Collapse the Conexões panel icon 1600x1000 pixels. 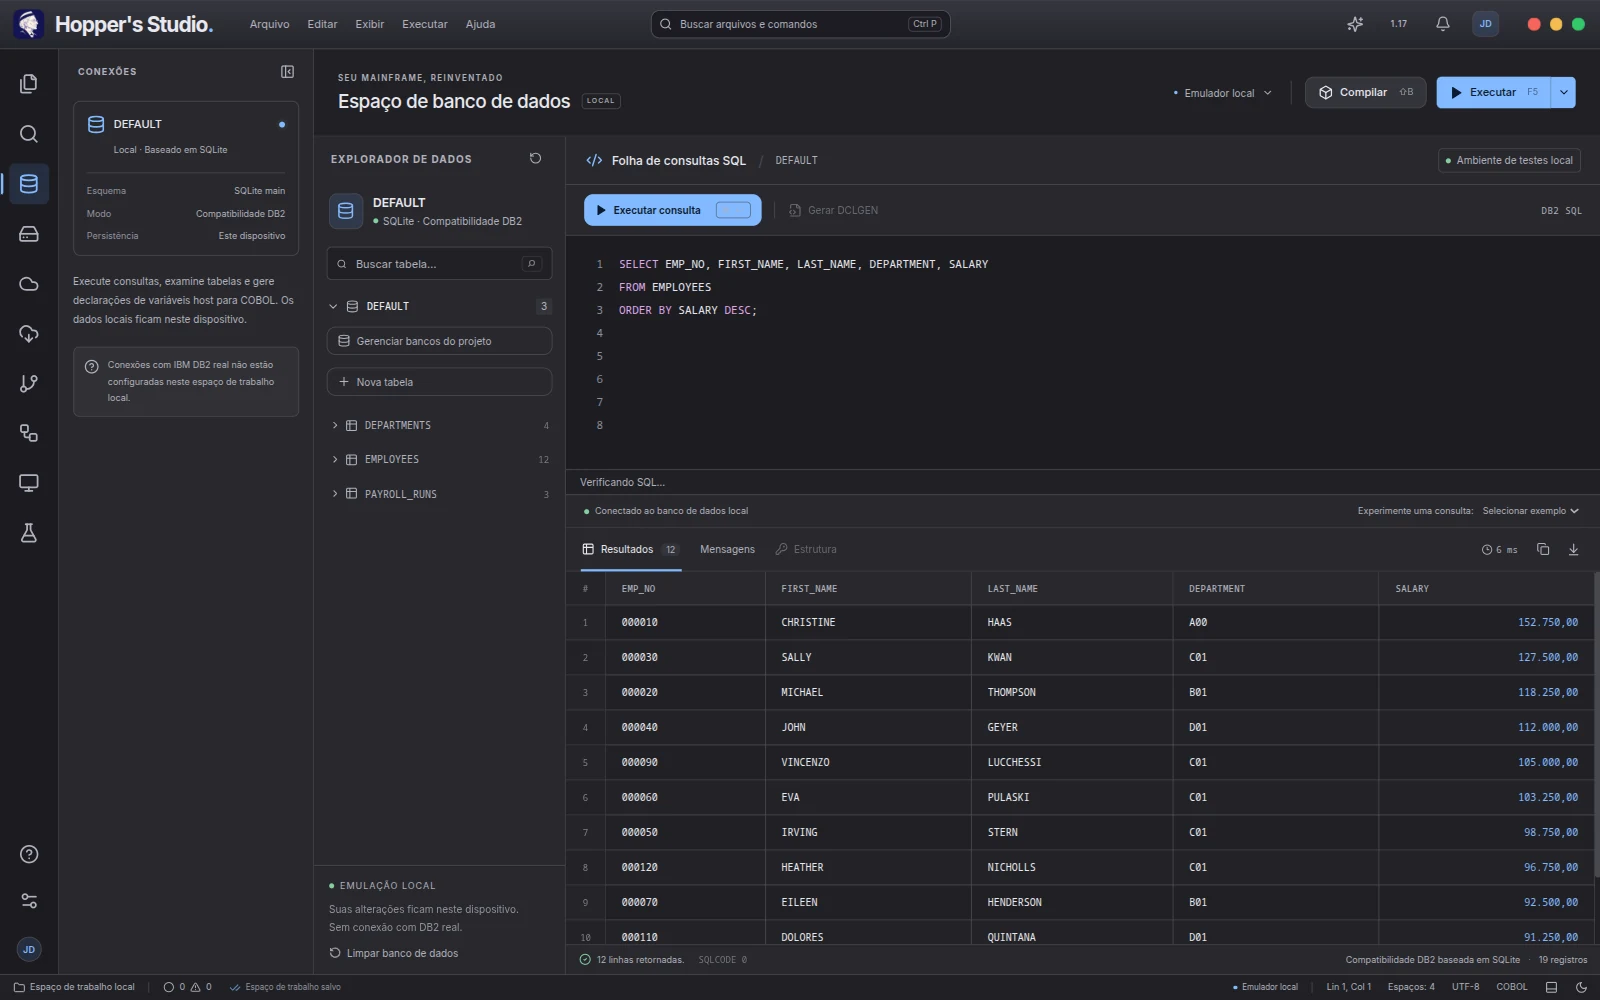(x=287, y=72)
